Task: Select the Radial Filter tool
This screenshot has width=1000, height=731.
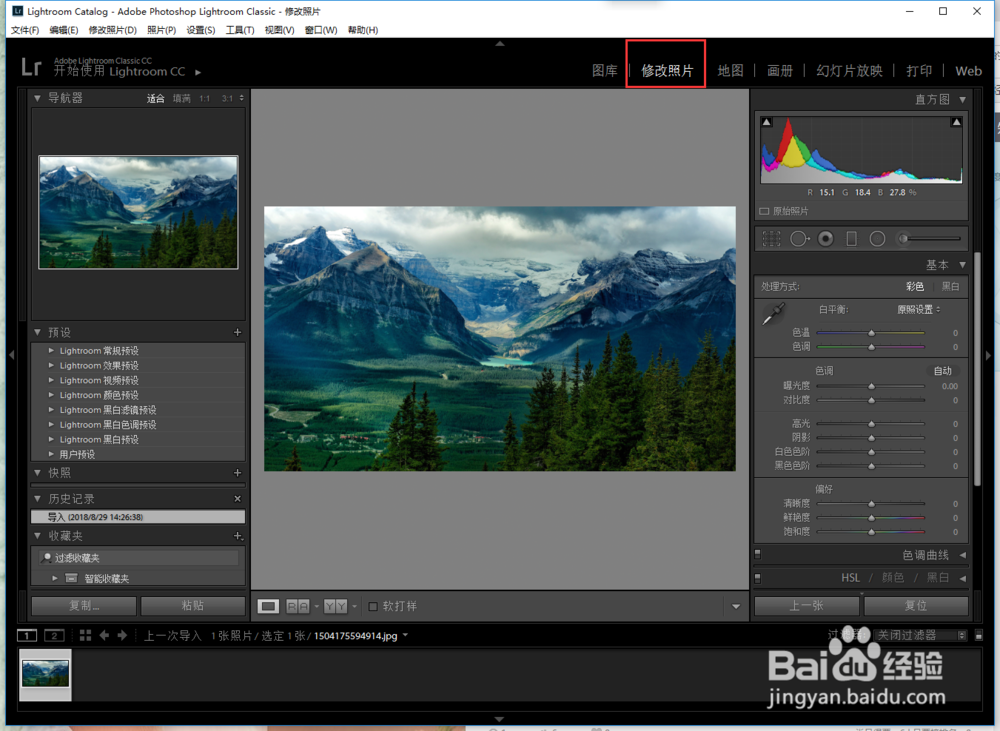Action: (877, 239)
